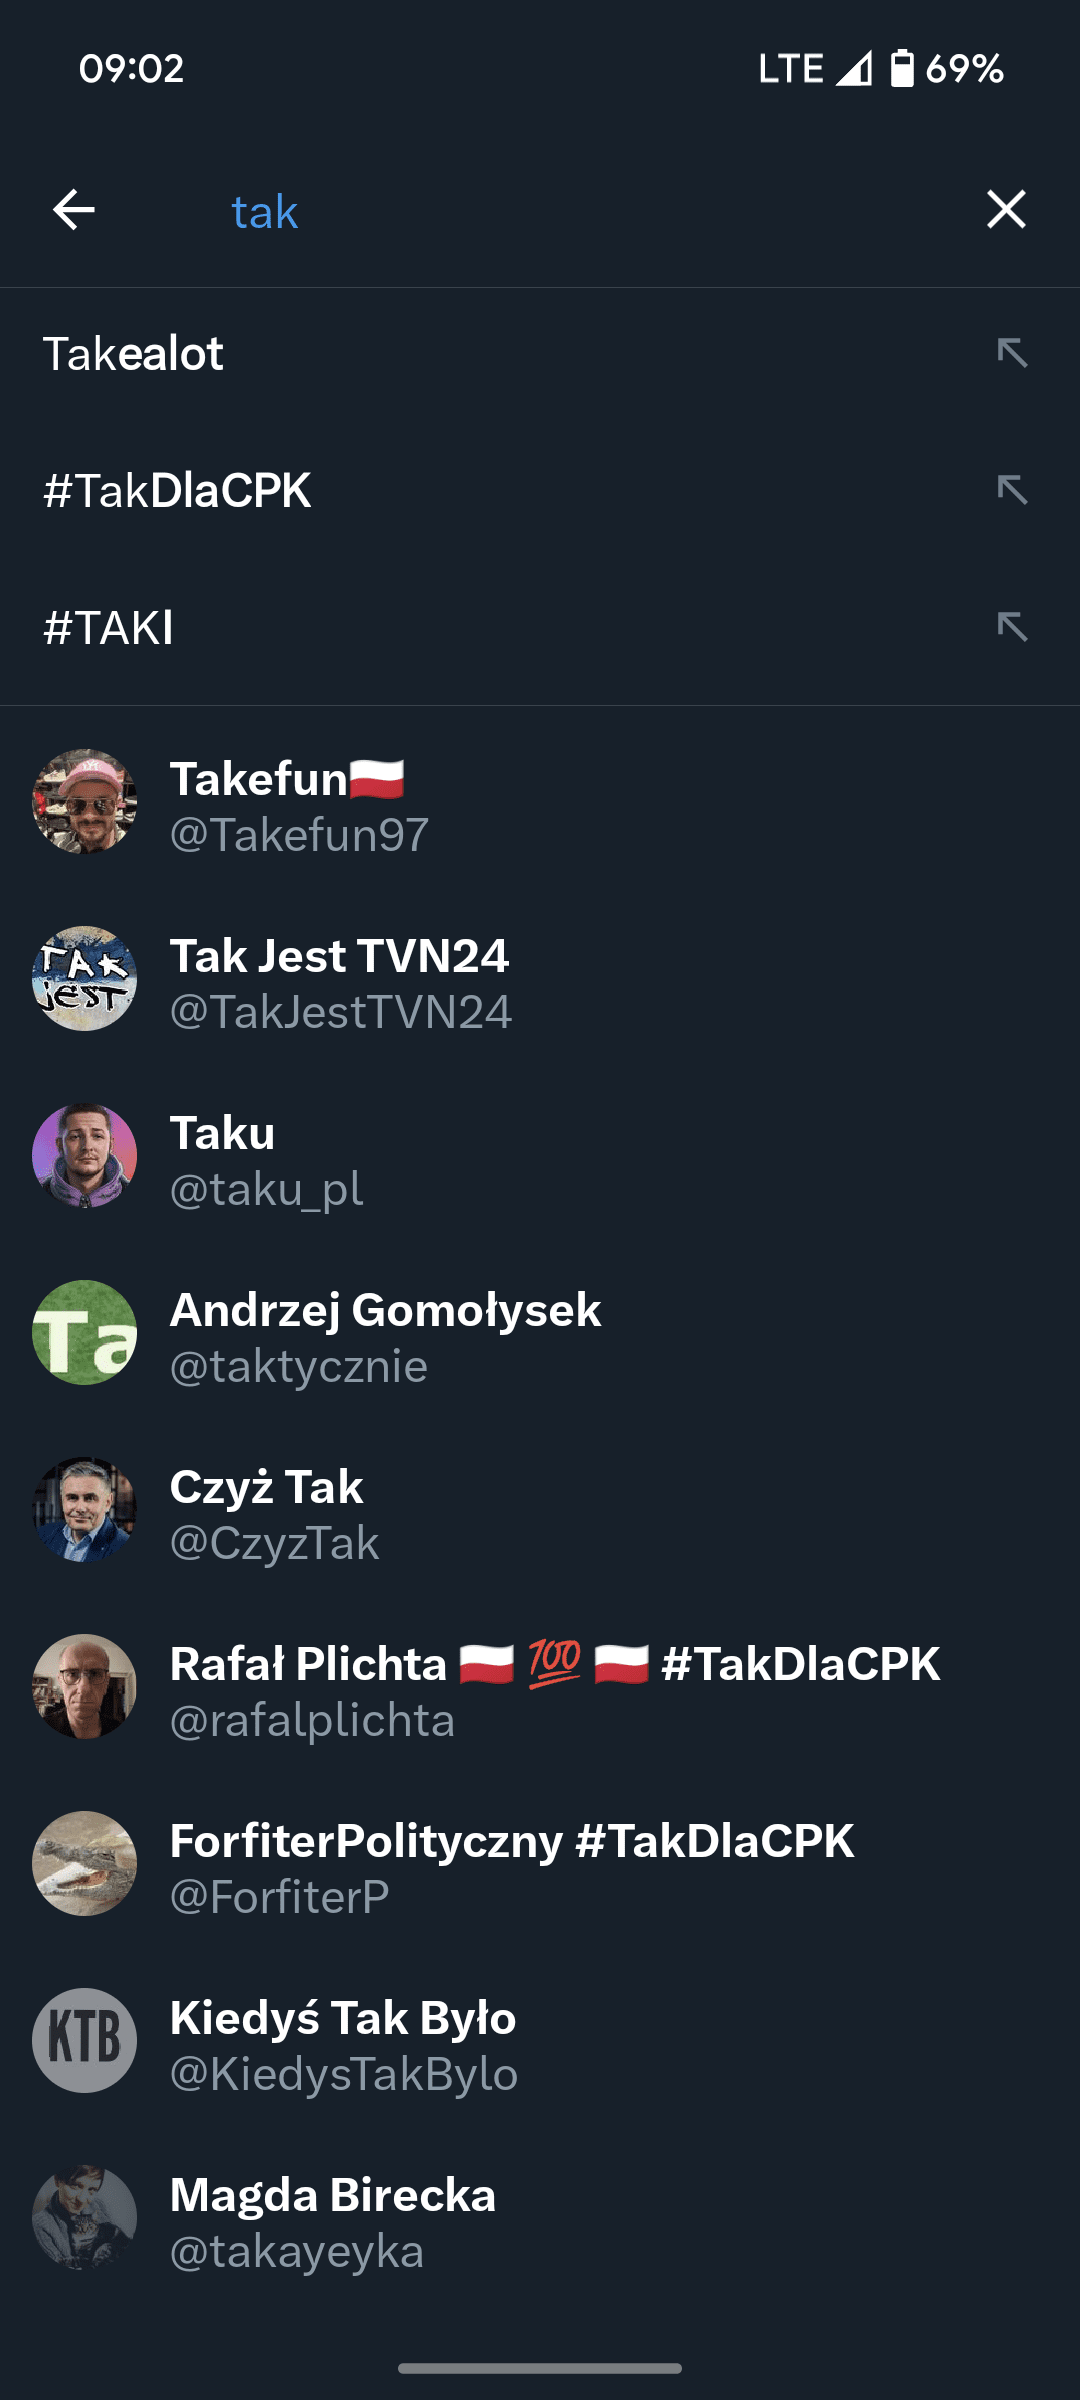Screen dimensions: 1080x2400
Task: Tap the battery indicator in status bar
Action: pos(902,68)
